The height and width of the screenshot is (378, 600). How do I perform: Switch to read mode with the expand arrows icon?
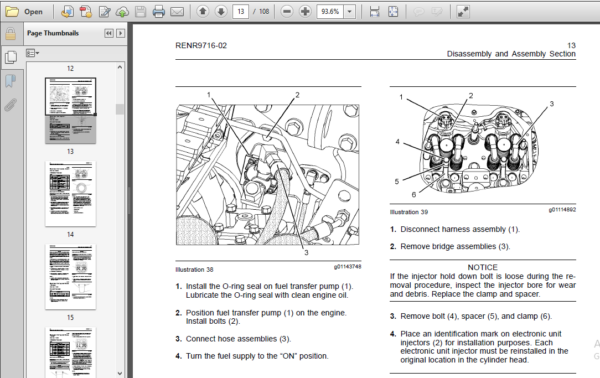[x=463, y=12]
